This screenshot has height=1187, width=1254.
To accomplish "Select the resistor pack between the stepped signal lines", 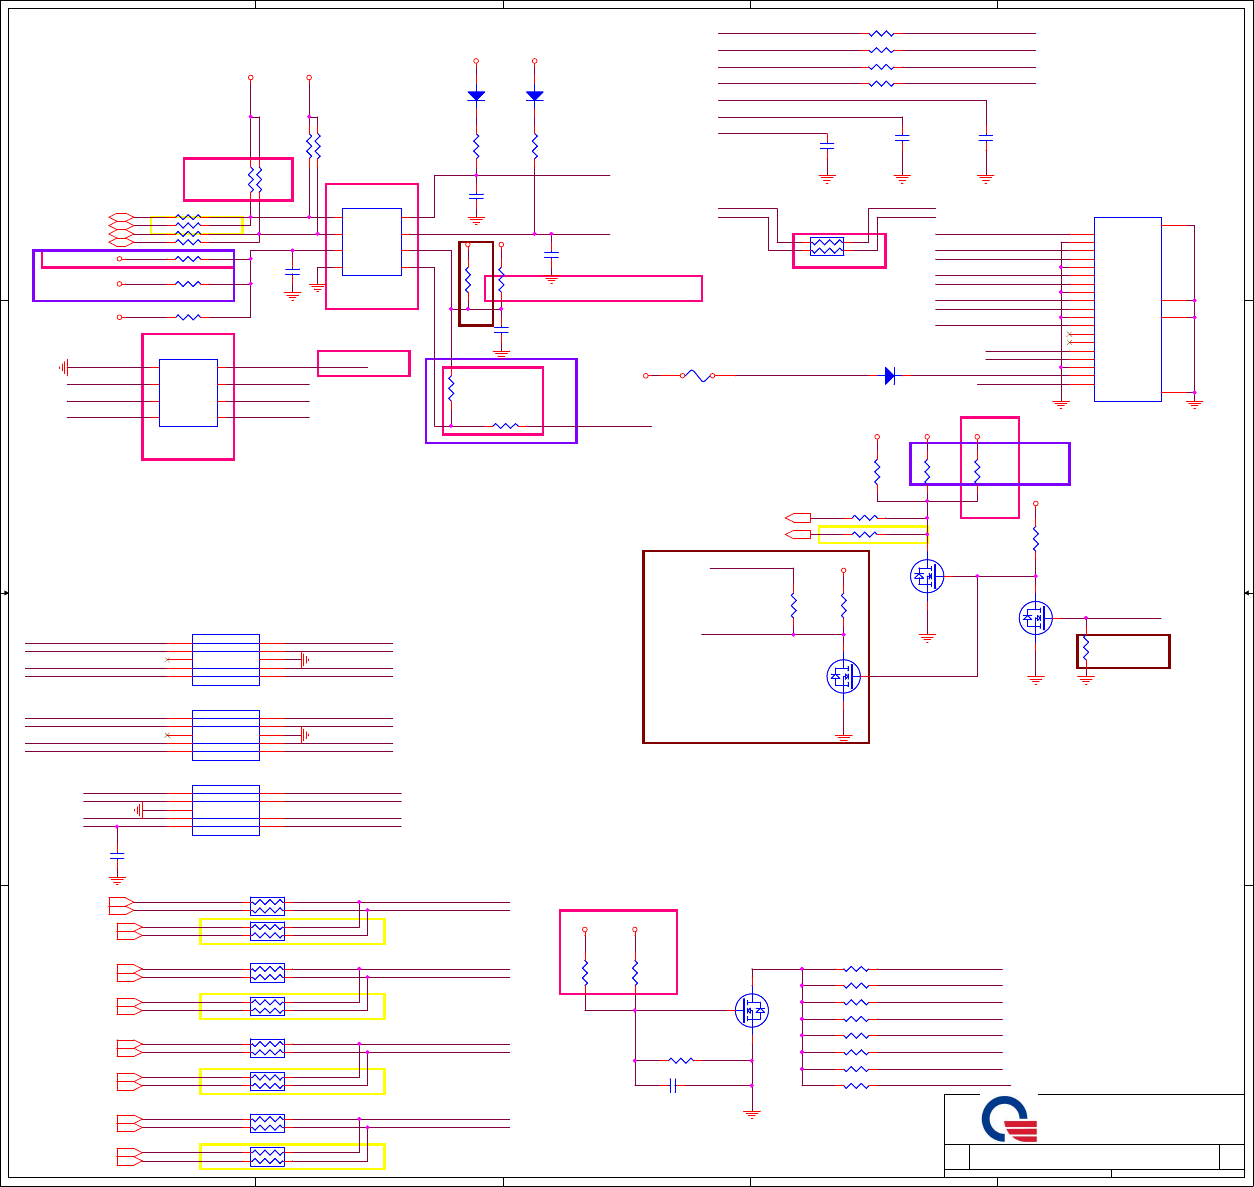I will pyautogui.click(x=827, y=246).
